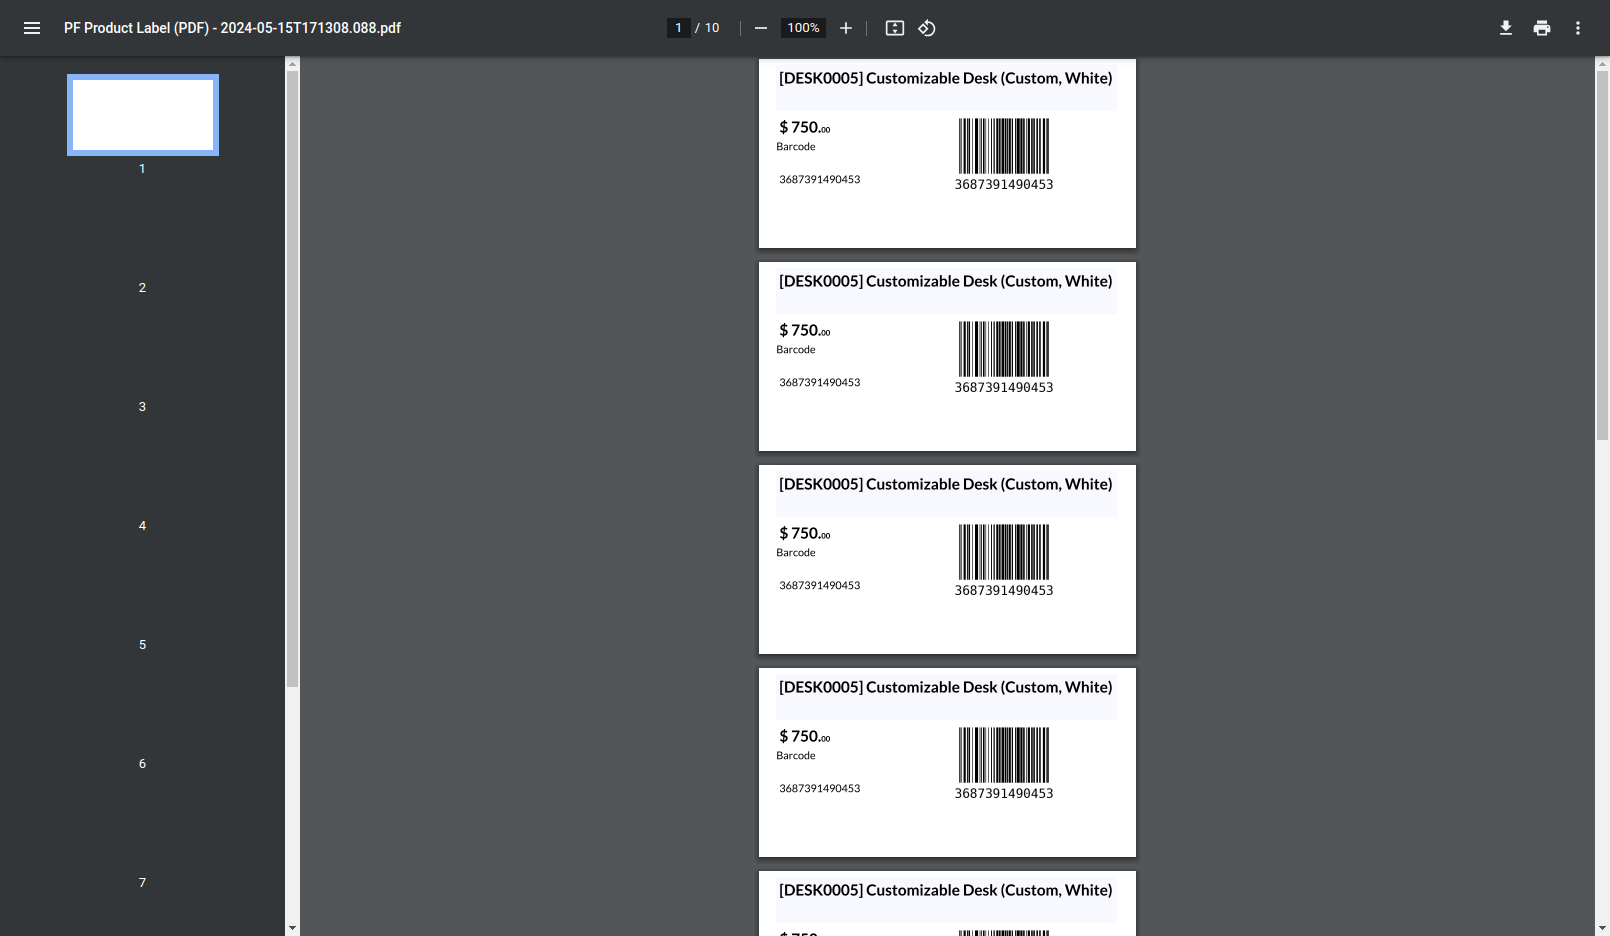This screenshot has height=936, width=1610.
Task: Select the barcode number 3687391490453 text
Action: tap(819, 179)
